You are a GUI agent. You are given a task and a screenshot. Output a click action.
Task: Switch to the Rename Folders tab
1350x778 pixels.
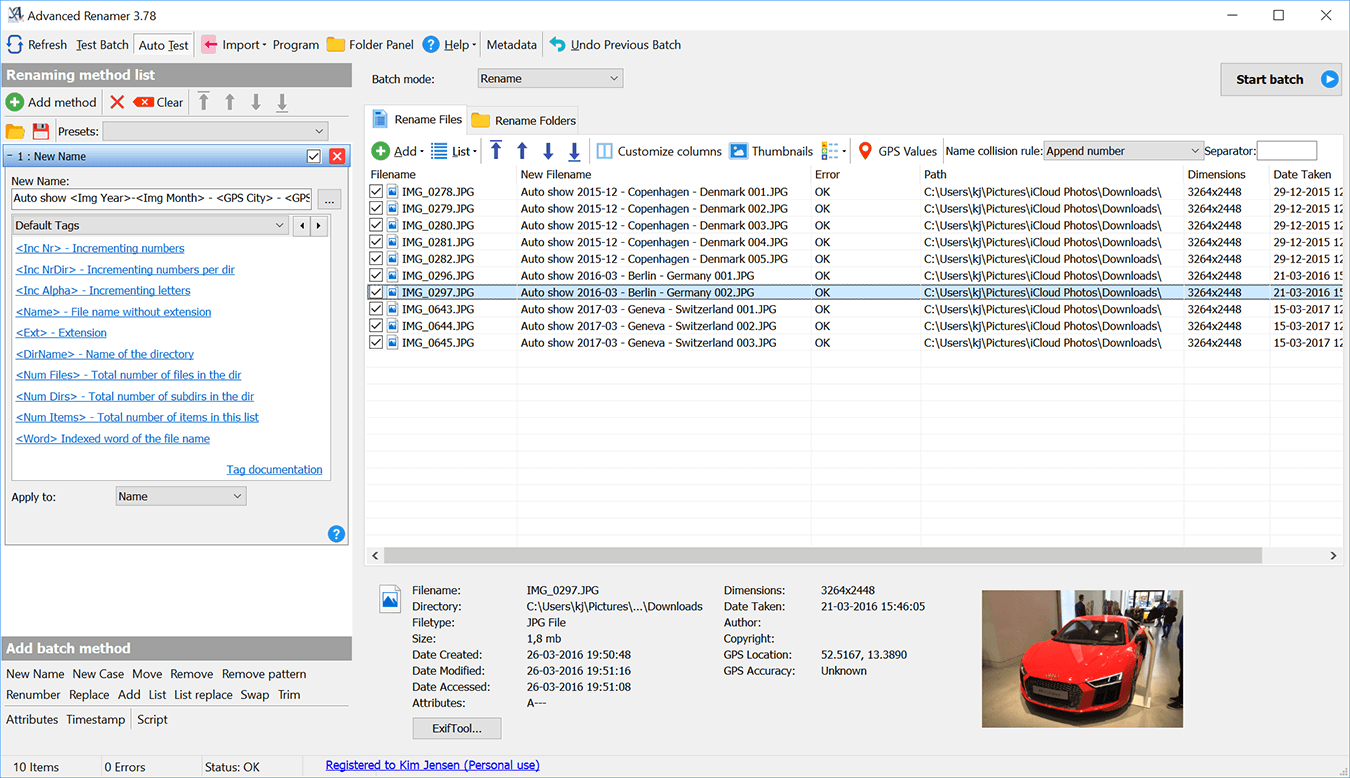[522, 119]
